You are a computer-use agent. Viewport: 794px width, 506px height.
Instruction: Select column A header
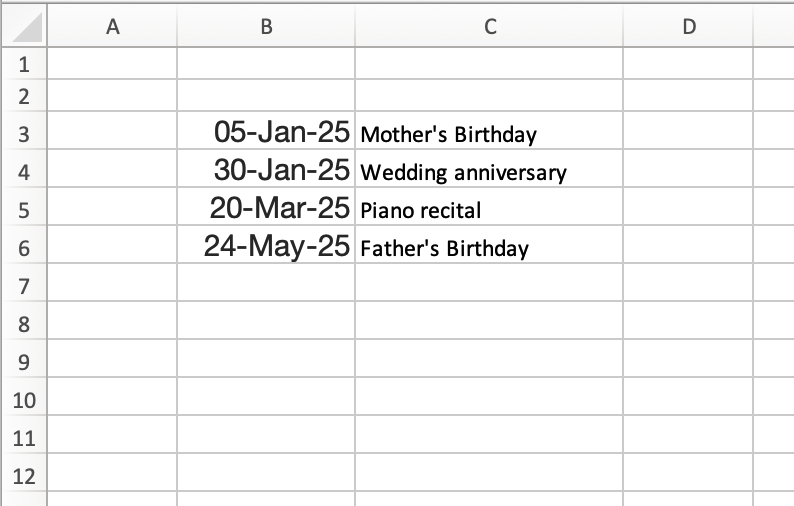[x=112, y=26]
